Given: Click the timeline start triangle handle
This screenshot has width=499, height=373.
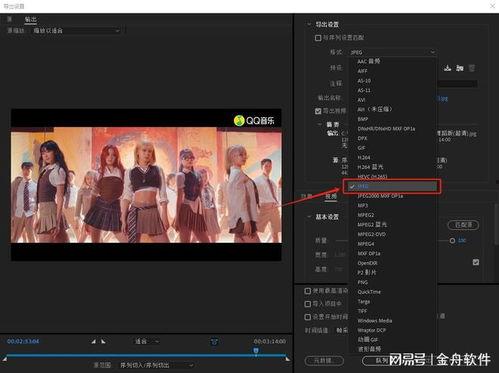Looking at the screenshot, I should click(5, 359).
